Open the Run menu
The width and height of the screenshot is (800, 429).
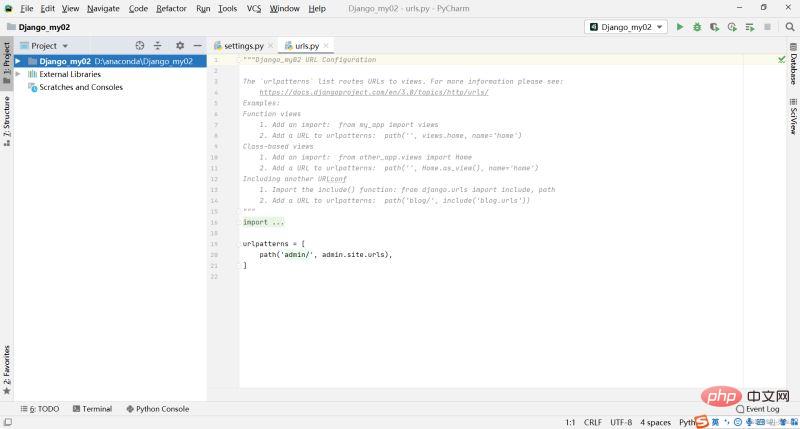point(203,9)
